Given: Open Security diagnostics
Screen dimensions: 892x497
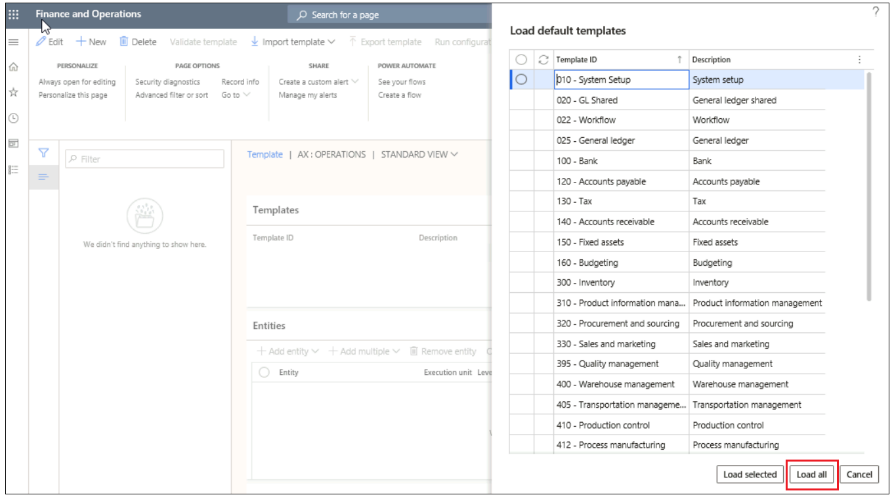Looking at the screenshot, I should (167, 82).
